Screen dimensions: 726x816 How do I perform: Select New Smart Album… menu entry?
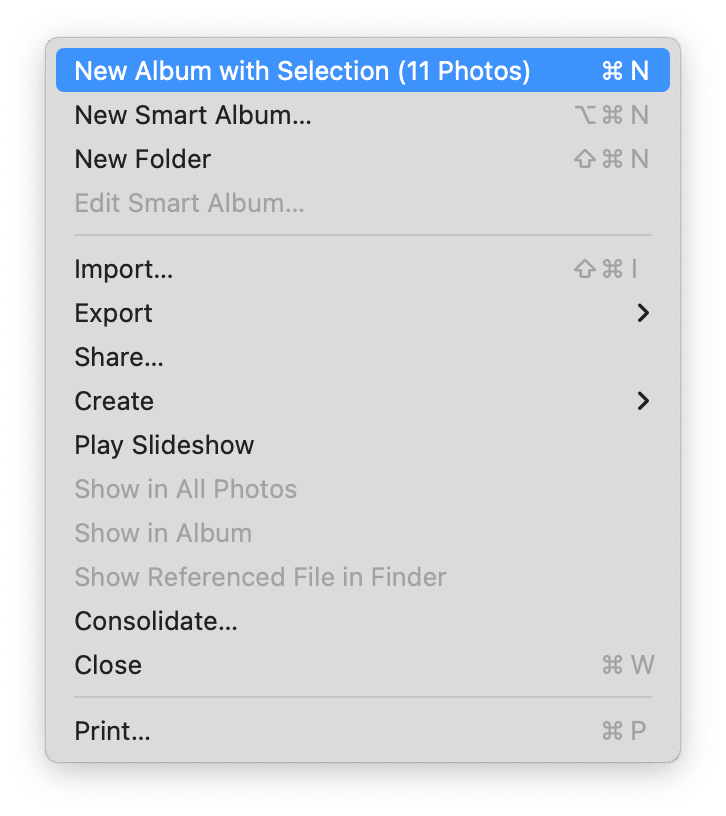point(193,115)
